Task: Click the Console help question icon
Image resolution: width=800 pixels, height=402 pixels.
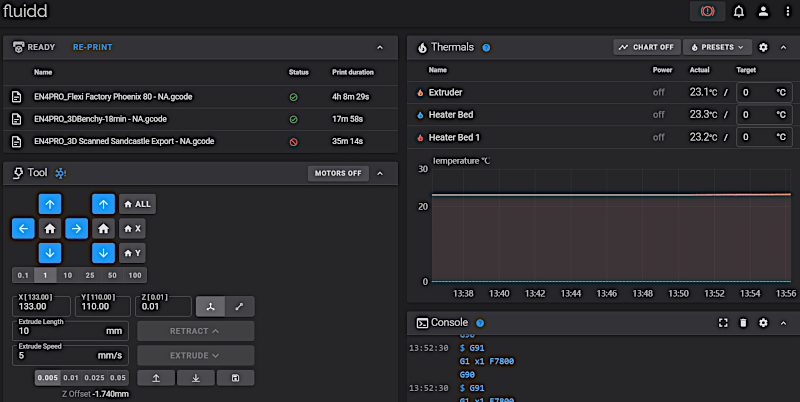Action: tap(480, 323)
